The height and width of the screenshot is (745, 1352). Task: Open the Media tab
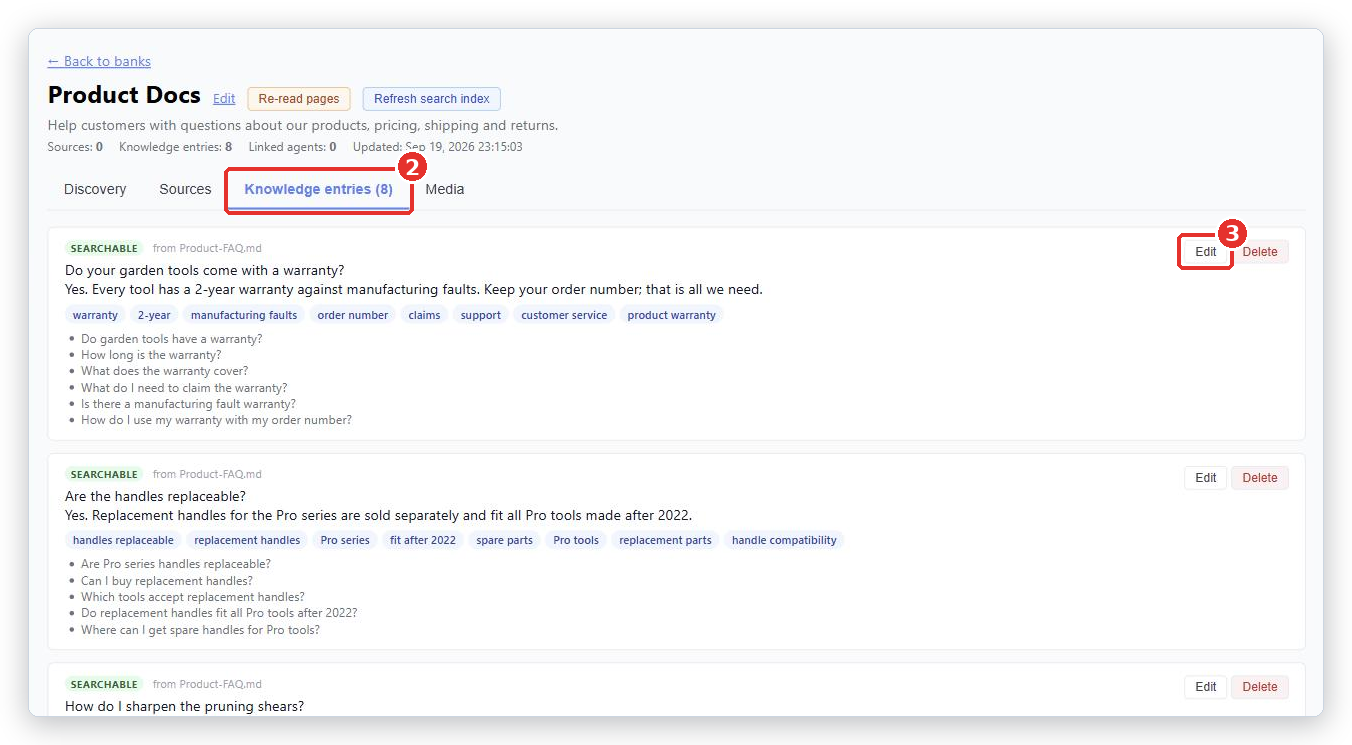pos(445,189)
